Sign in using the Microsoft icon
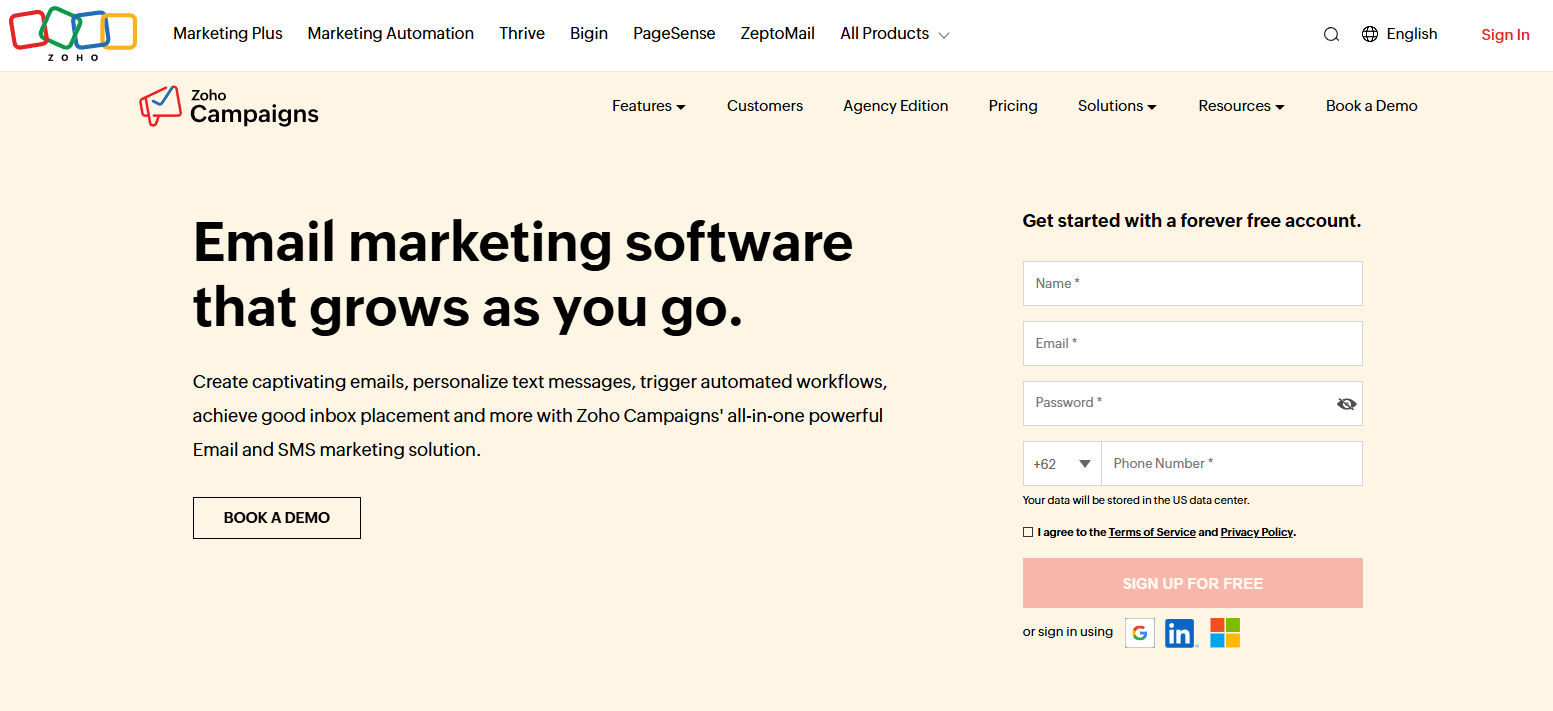This screenshot has height=711, width=1553. tap(1224, 632)
